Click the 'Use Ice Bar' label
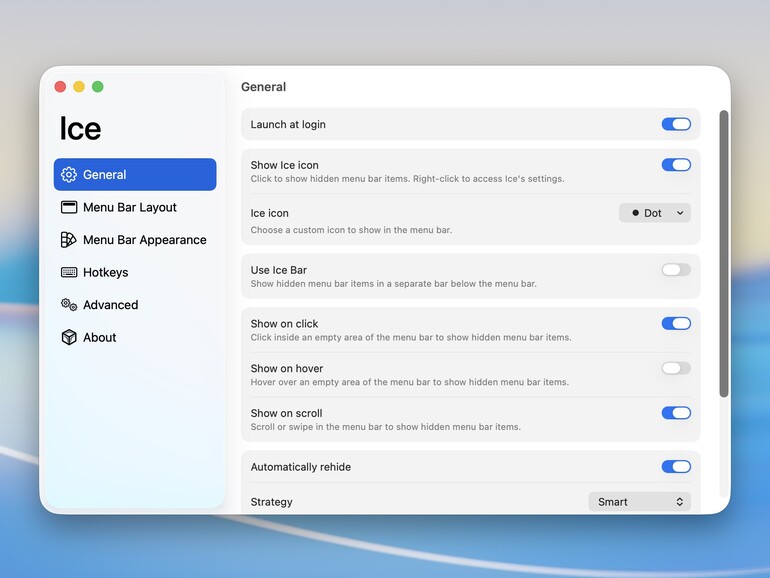The width and height of the screenshot is (770, 578). (278, 270)
